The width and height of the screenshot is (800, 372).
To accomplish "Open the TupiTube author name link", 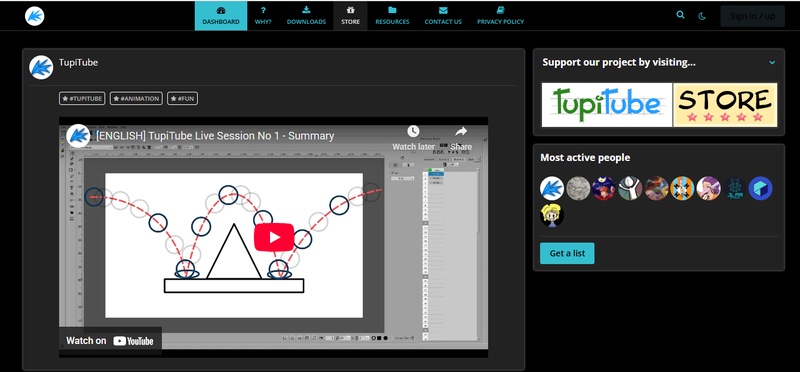I will pos(78,62).
